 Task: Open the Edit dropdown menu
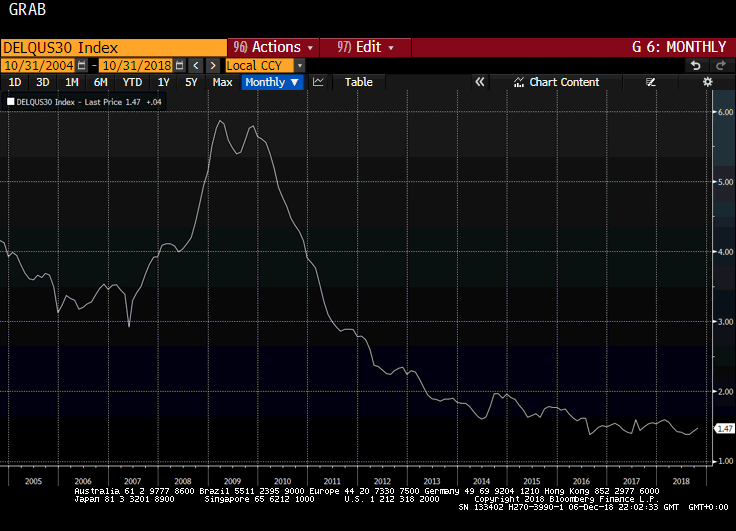point(365,47)
